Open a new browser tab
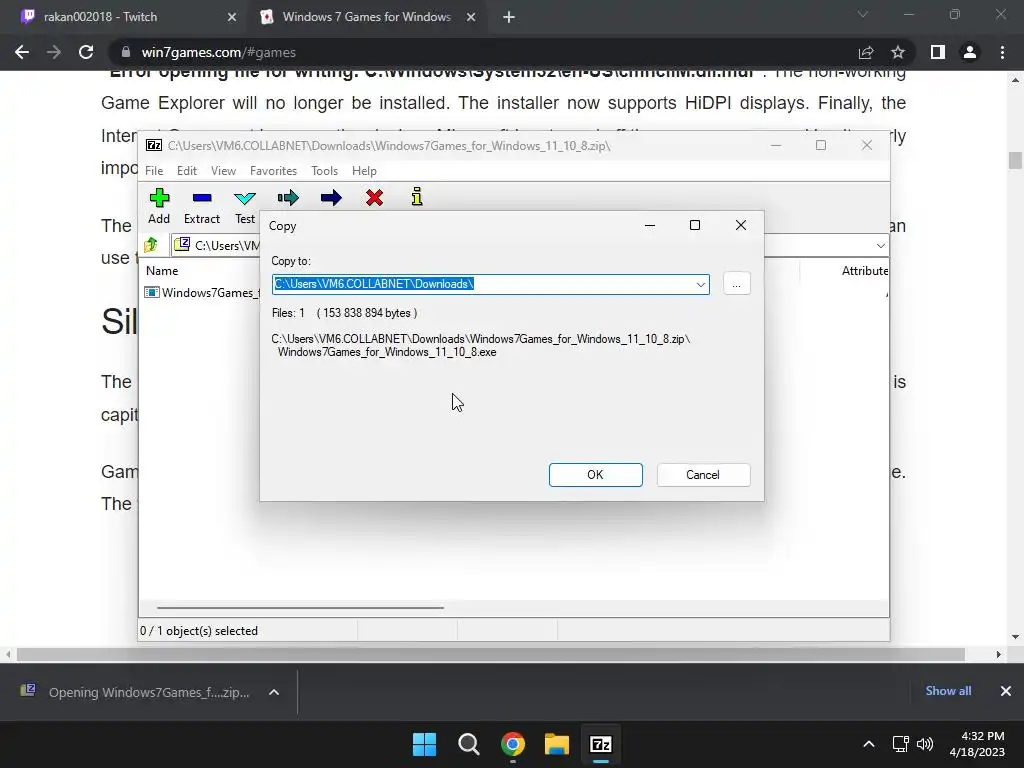Viewport: 1024px width, 768px height. click(x=509, y=17)
